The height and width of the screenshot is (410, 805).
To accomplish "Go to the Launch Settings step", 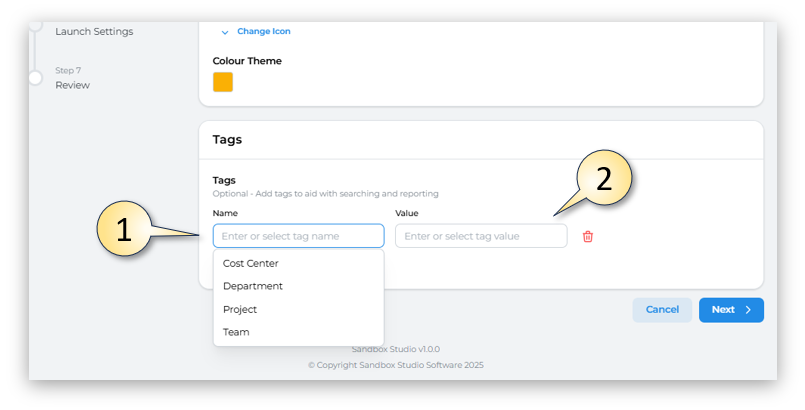I will click(94, 31).
